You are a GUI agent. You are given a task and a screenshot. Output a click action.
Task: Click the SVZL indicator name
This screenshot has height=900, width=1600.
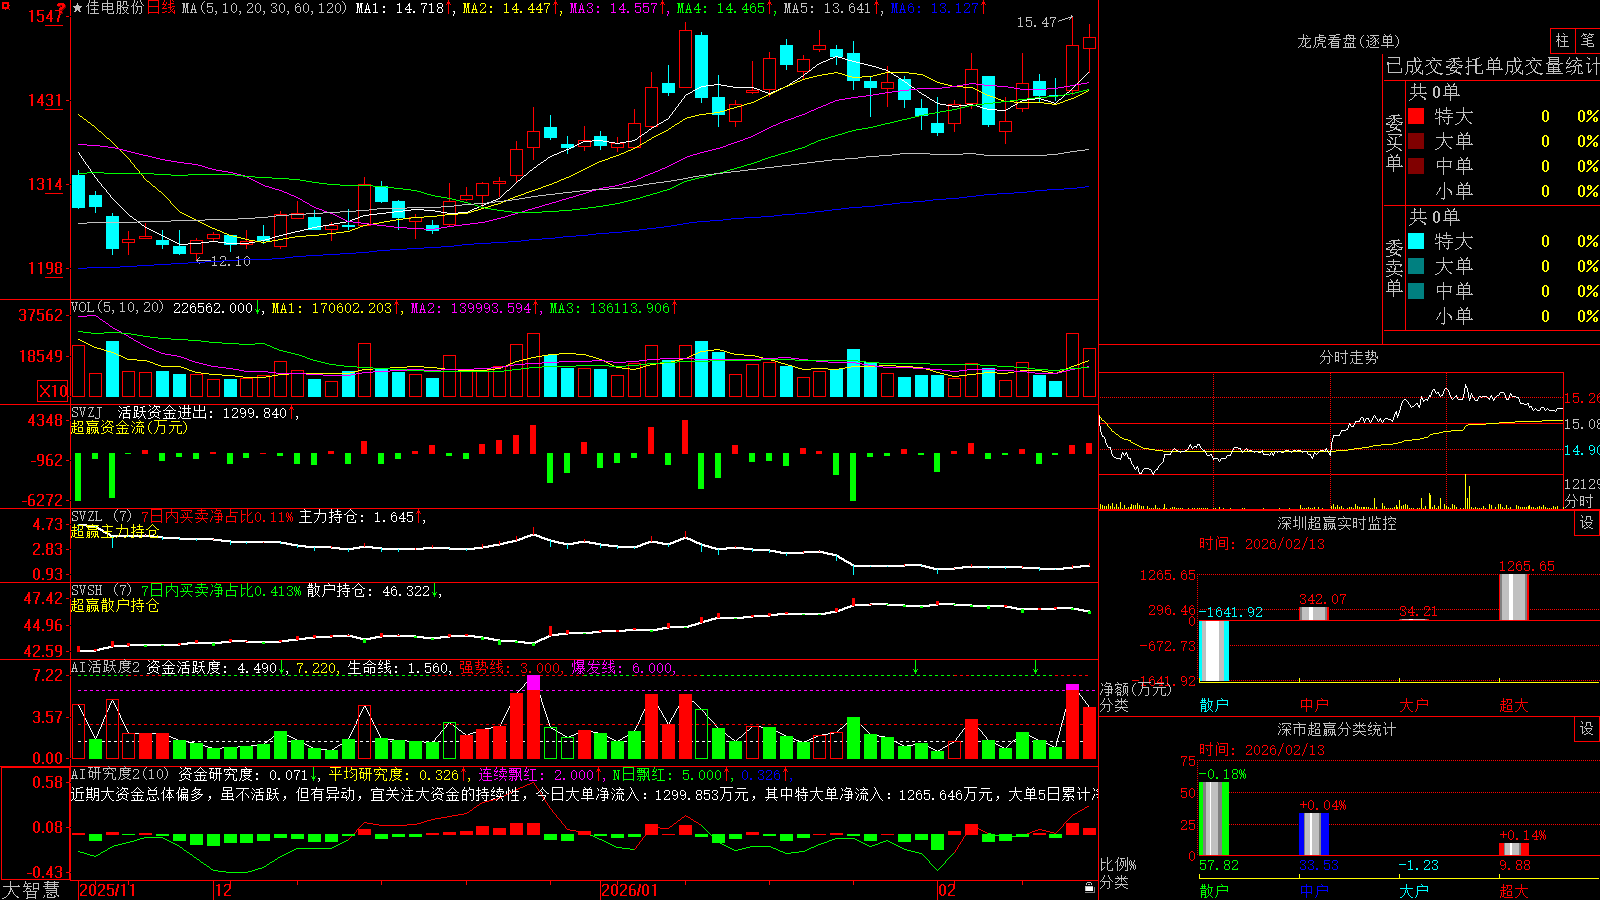tap(87, 516)
